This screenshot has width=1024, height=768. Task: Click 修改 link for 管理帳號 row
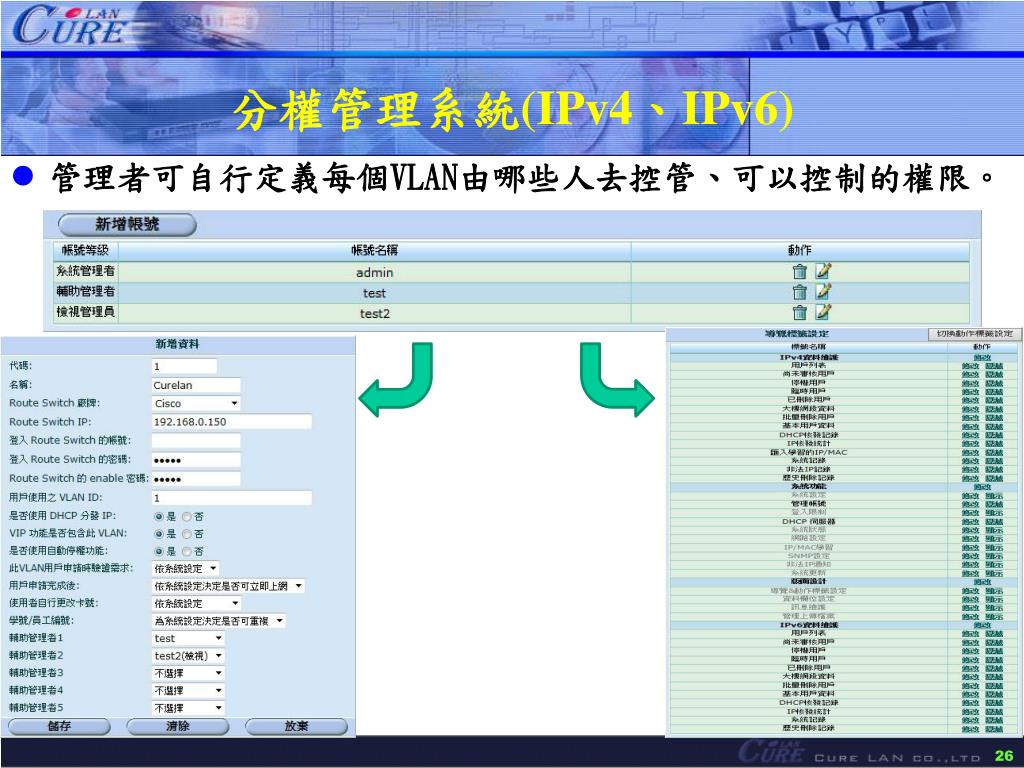pos(970,504)
